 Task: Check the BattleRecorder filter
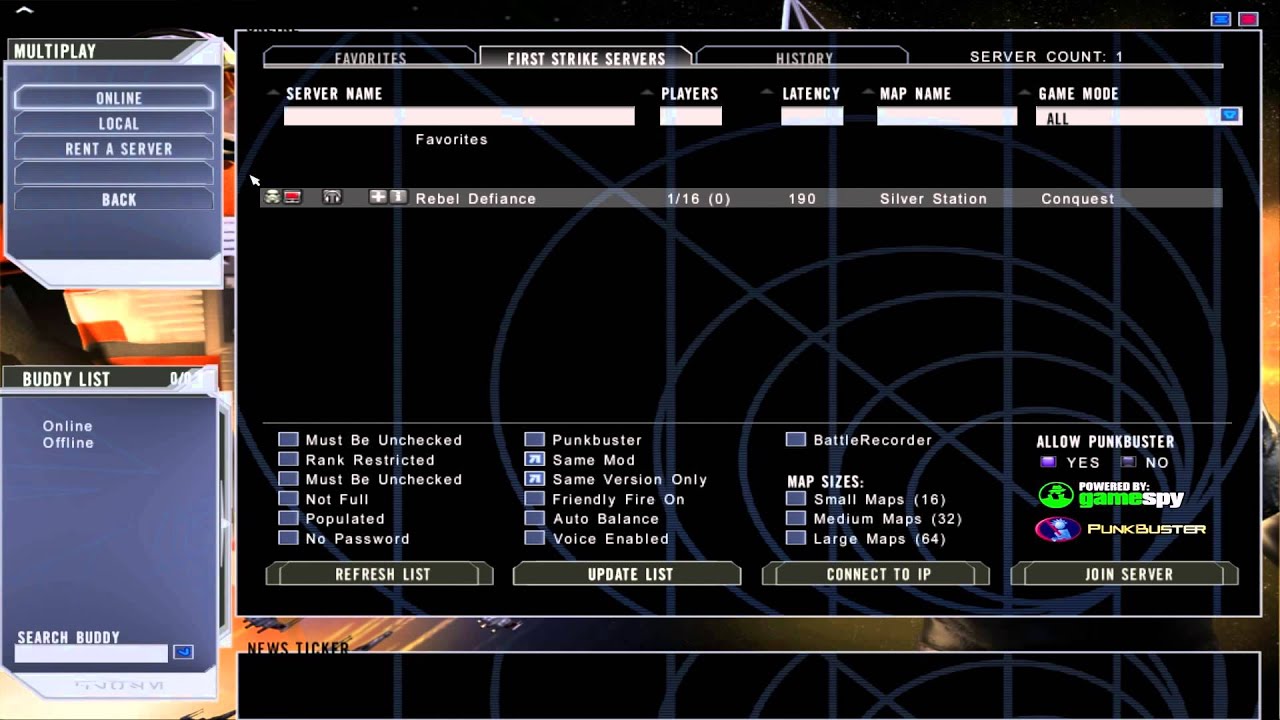796,440
